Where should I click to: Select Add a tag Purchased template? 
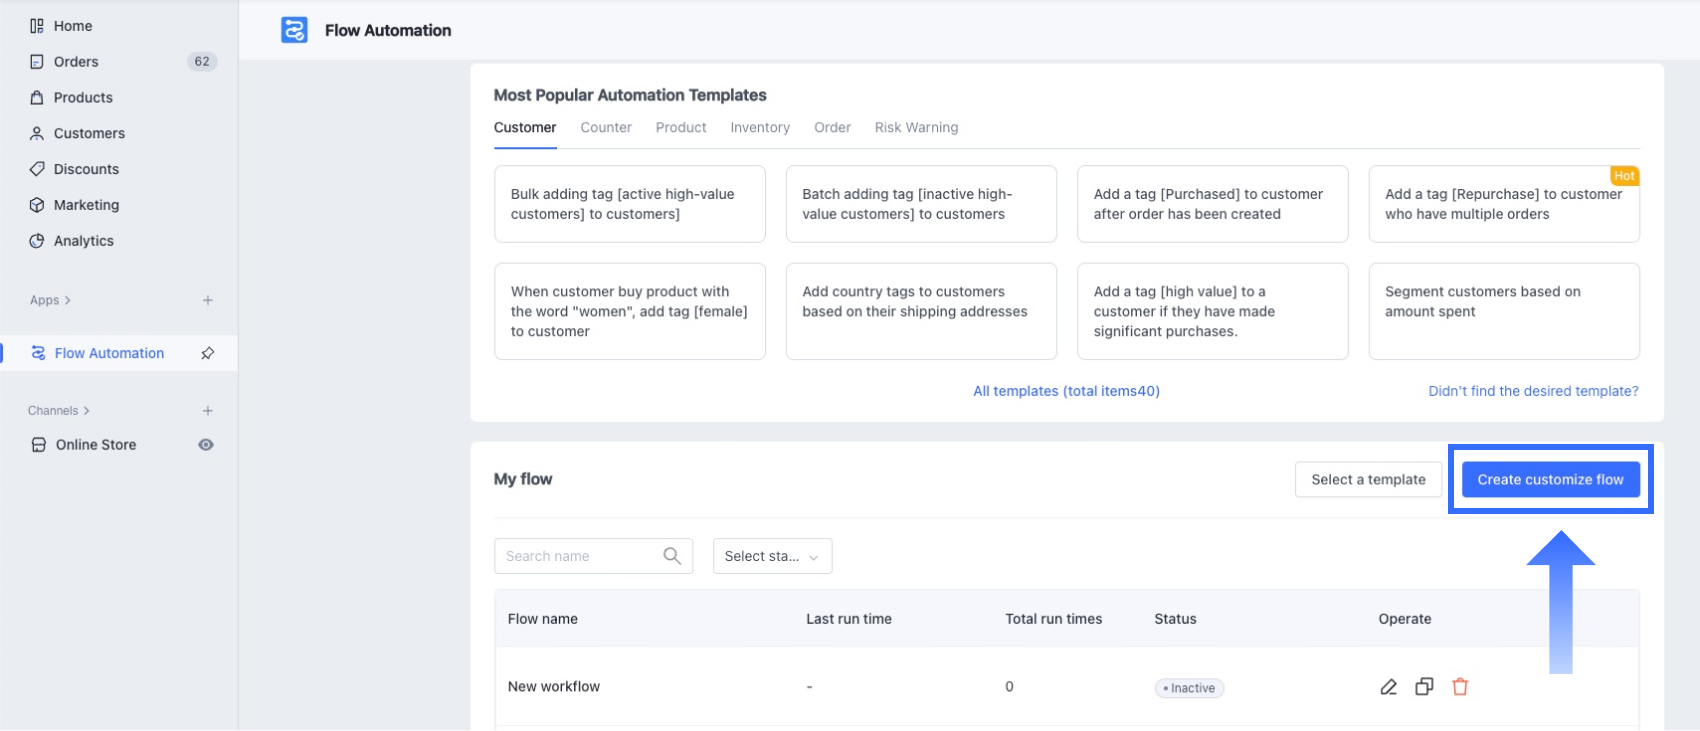point(1212,204)
